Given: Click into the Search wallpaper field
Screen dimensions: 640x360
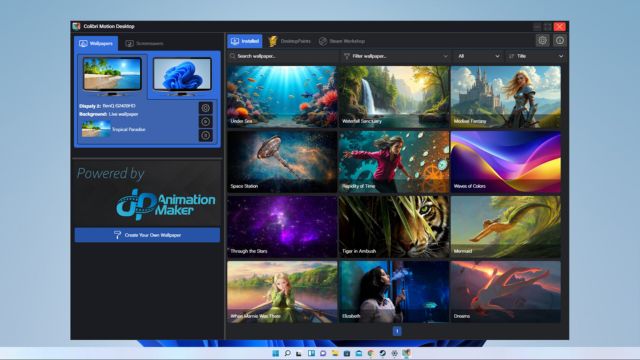Looking at the screenshot, I should tap(283, 56).
